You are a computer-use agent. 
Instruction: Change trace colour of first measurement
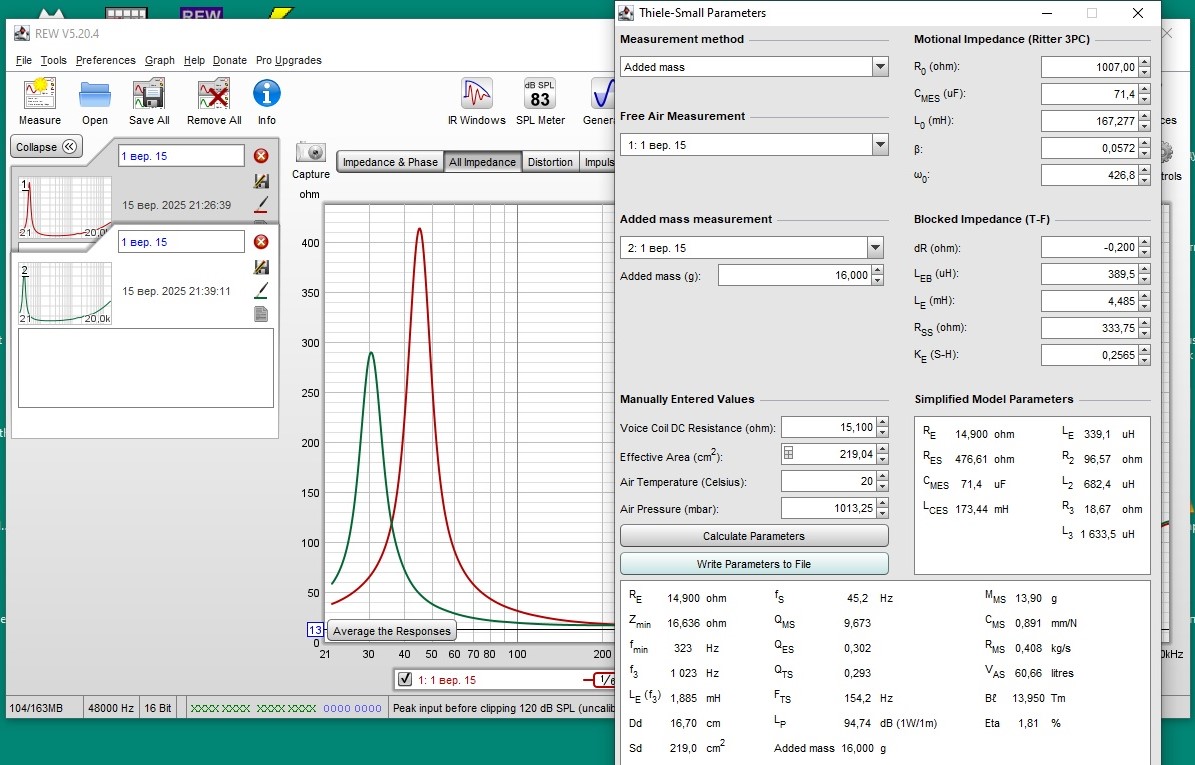[x=261, y=204]
